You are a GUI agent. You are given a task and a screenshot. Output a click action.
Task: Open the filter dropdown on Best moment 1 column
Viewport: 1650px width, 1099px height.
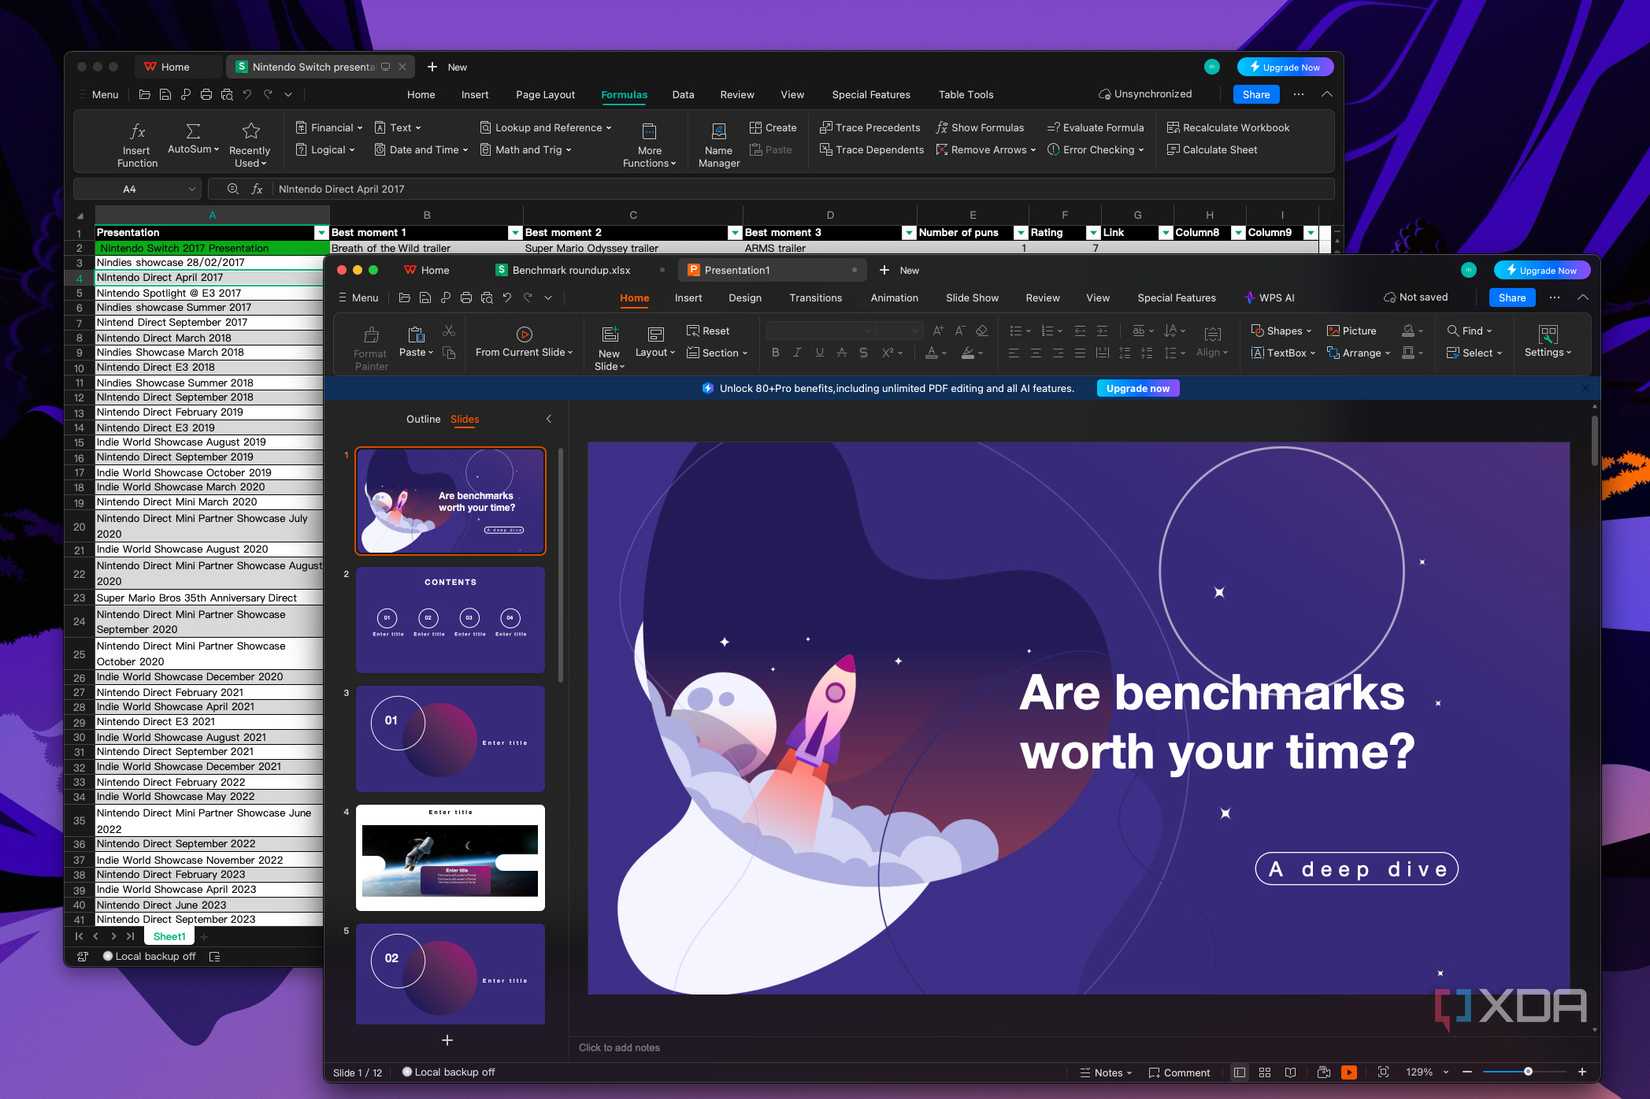[x=515, y=232]
